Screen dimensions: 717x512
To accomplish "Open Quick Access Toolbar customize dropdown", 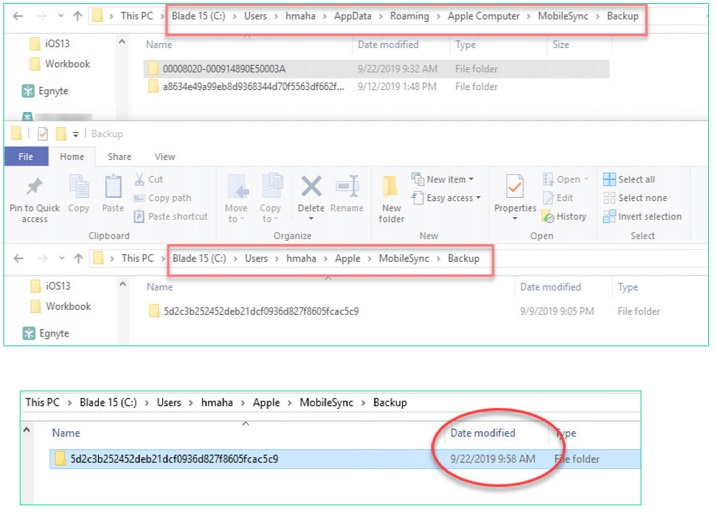I will click(x=75, y=134).
